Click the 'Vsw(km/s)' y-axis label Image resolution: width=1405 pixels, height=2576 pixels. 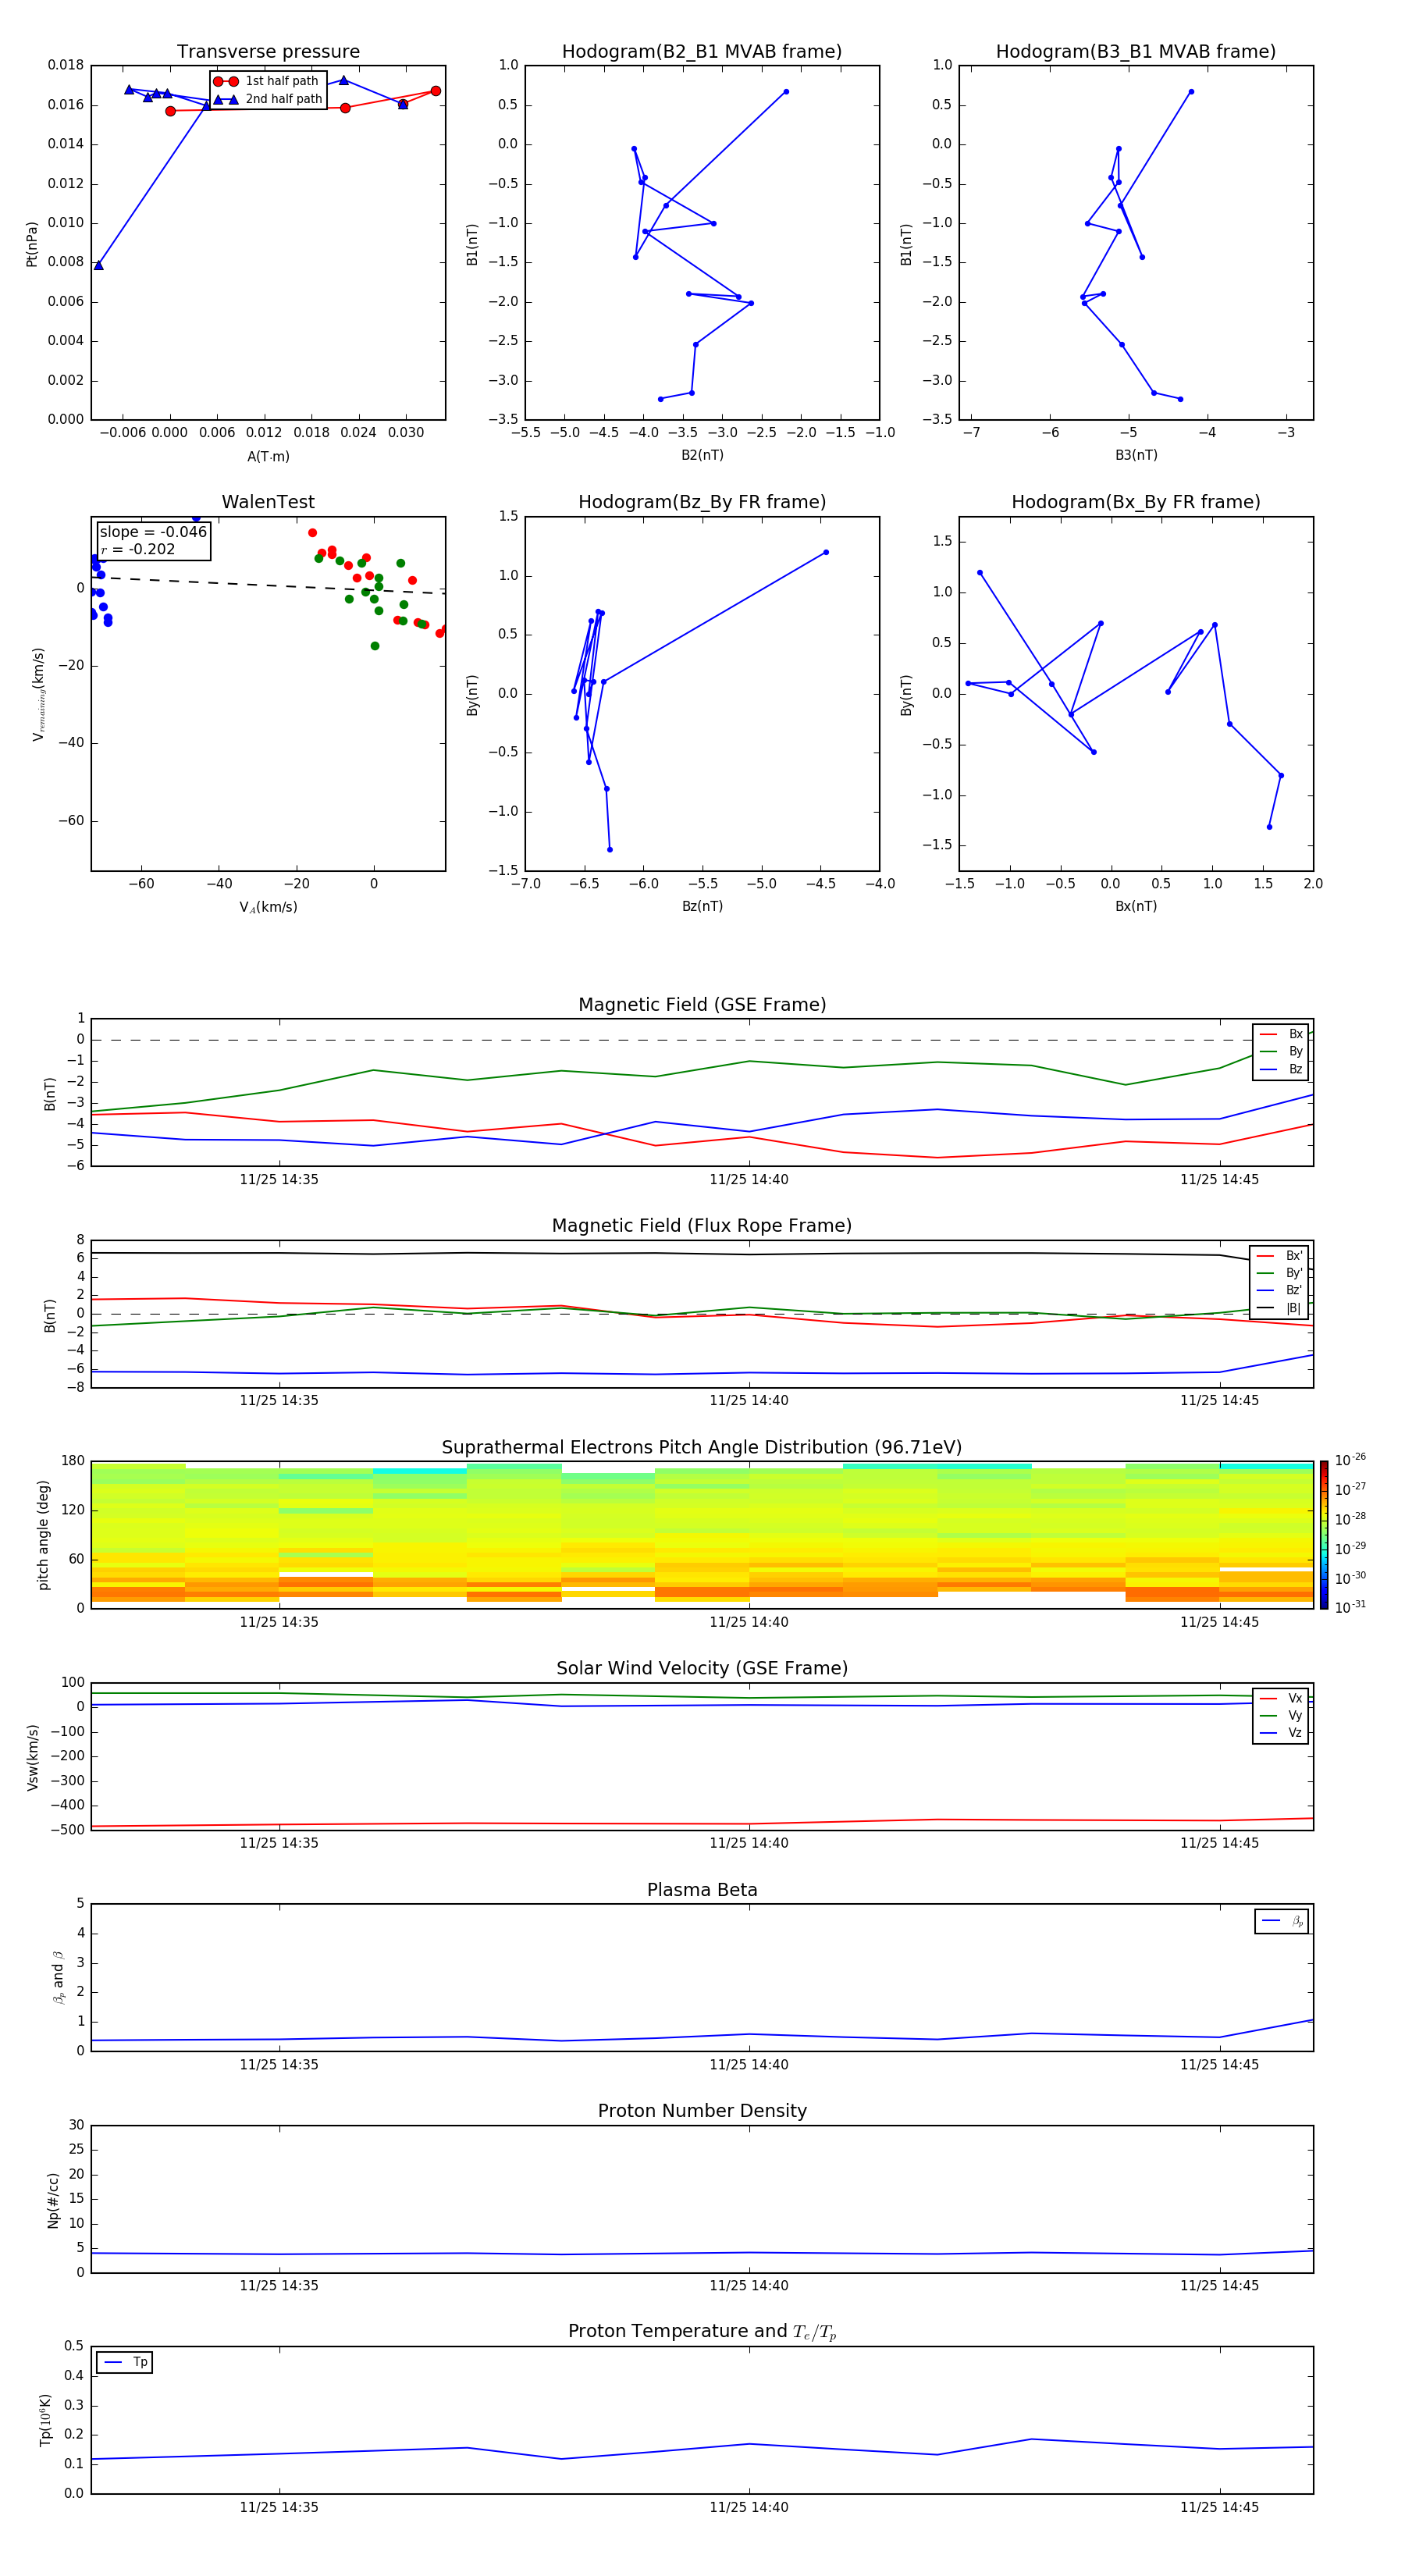coord(33,1757)
